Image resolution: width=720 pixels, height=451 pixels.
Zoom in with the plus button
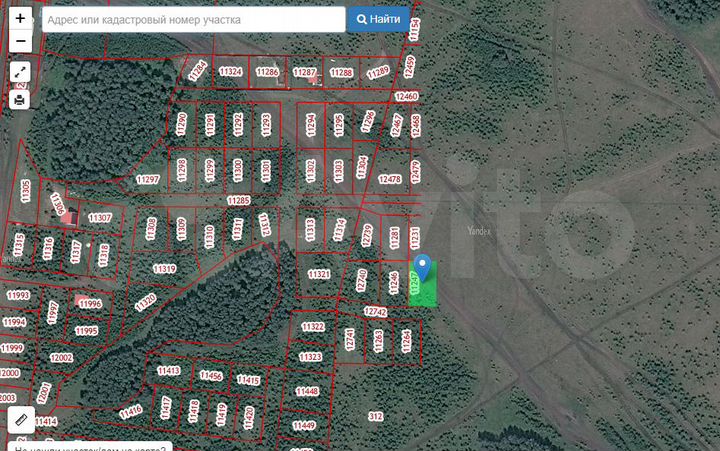[x=20, y=19]
